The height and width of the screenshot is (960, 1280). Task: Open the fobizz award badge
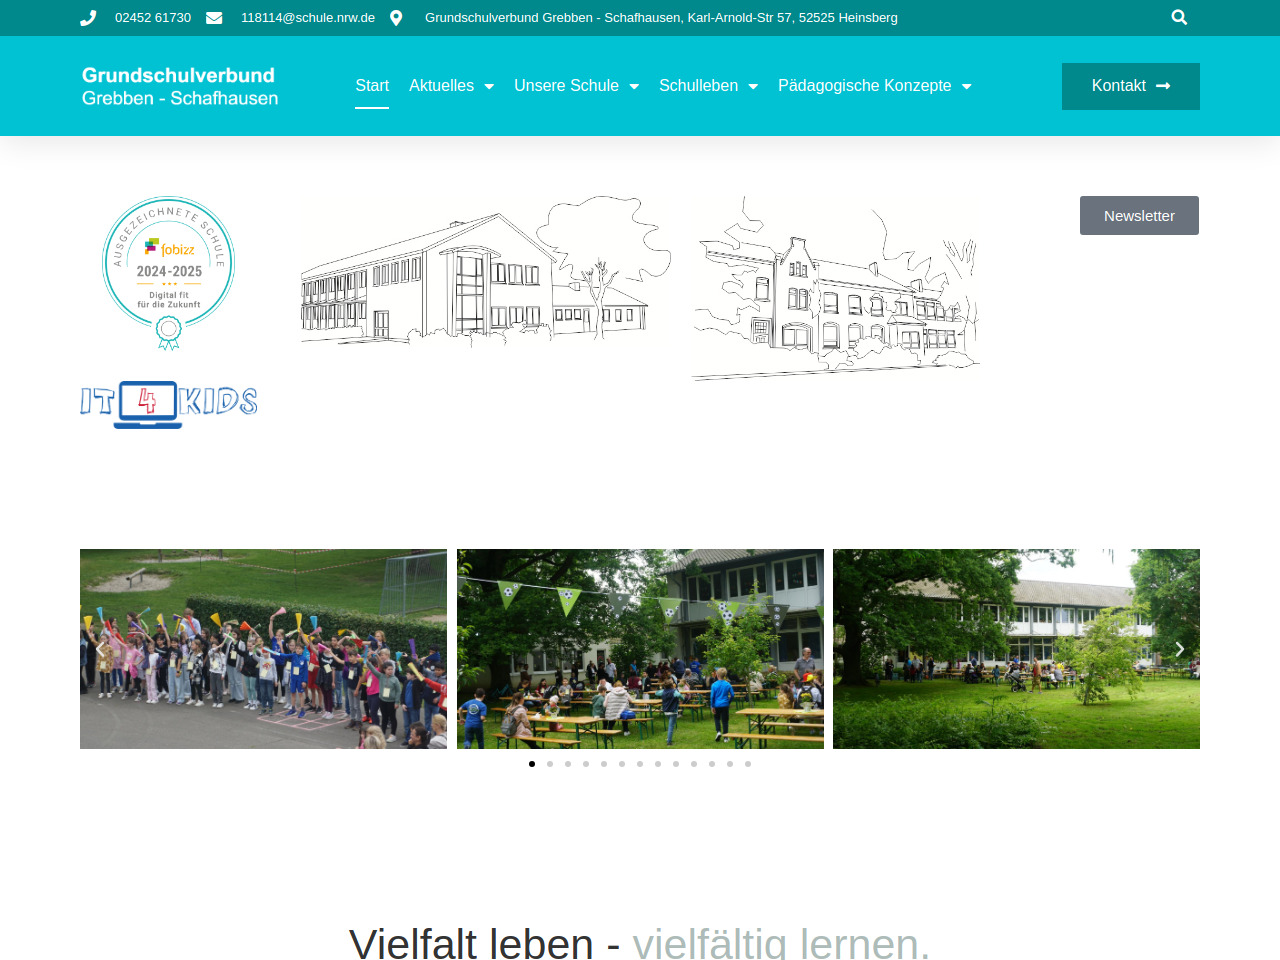[x=169, y=272]
